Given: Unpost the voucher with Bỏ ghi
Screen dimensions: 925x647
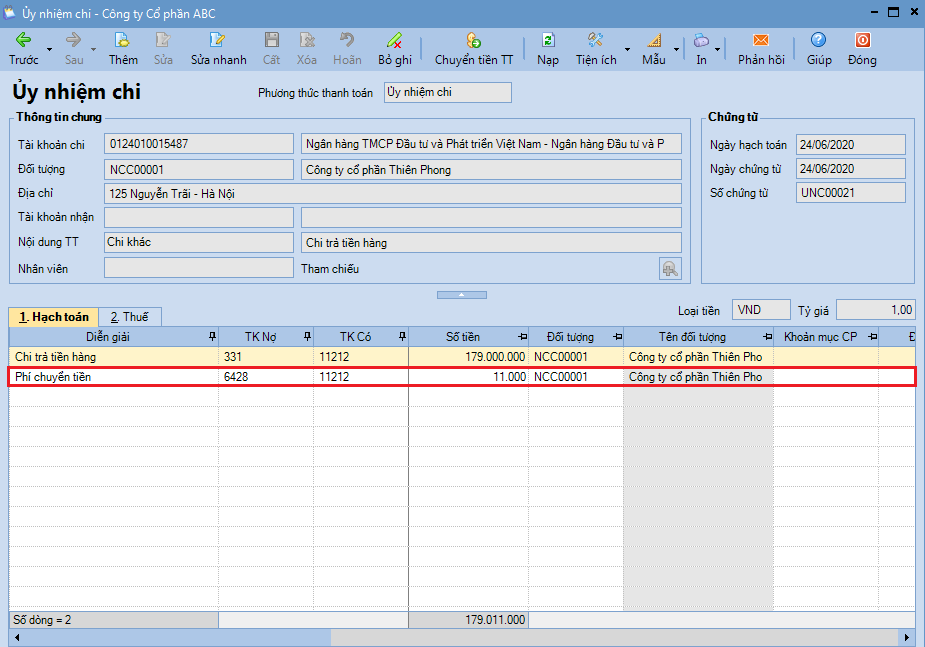Looking at the screenshot, I should pos(395,48).
